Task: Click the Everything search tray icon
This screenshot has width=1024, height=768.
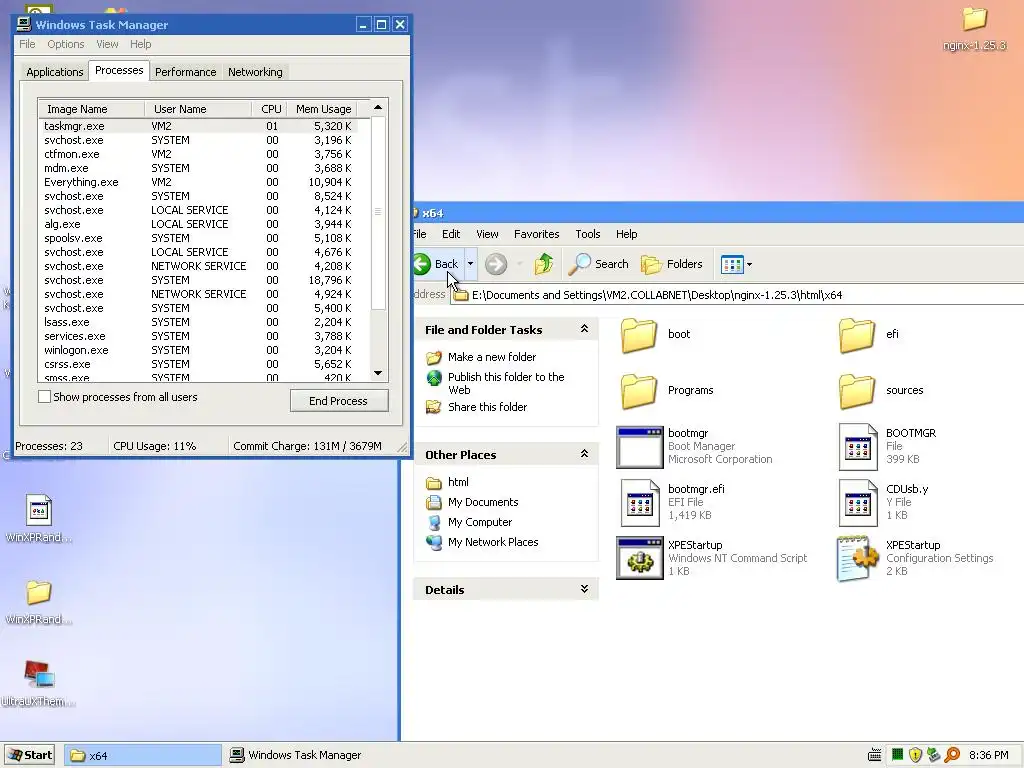Action: click(x=952, y=755)
